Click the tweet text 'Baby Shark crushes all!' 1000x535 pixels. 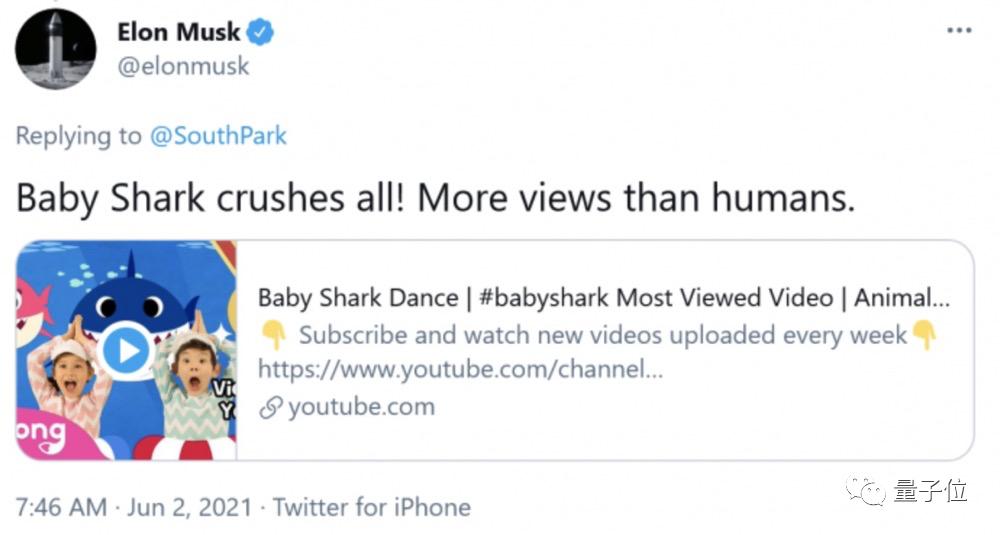(x=210, y=198)
